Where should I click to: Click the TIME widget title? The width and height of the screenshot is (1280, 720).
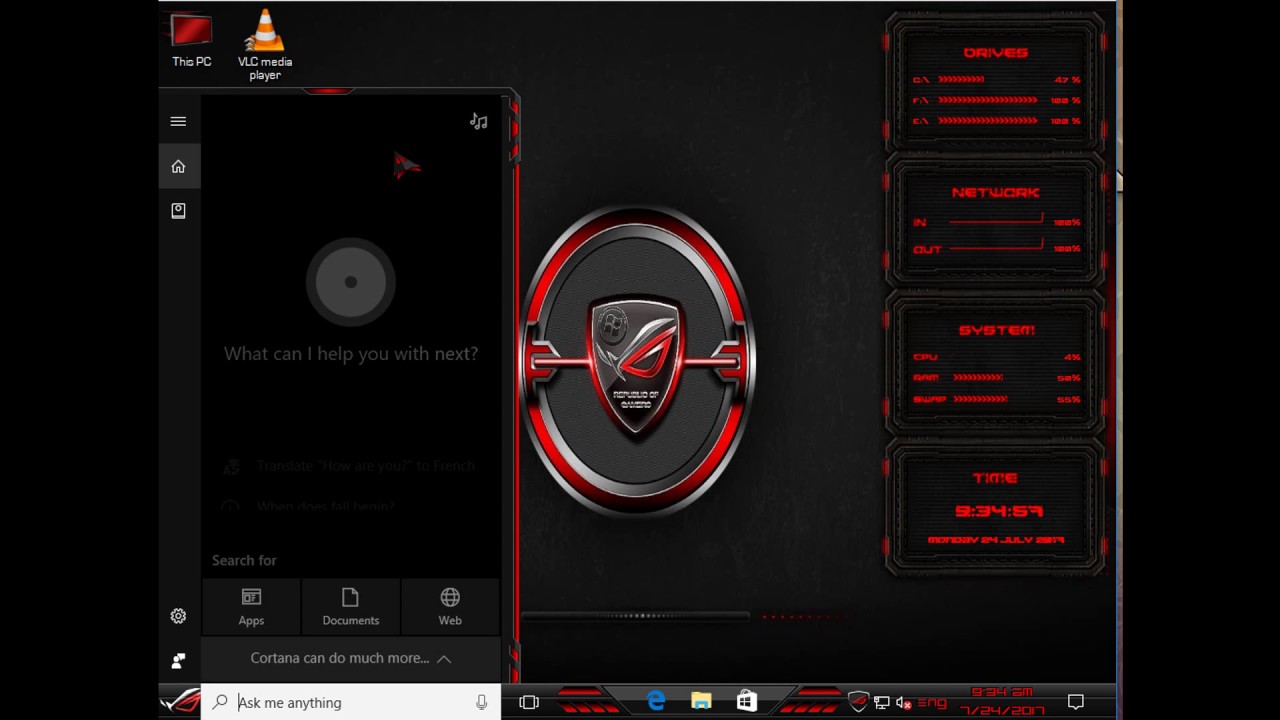[x=996, y=478]
